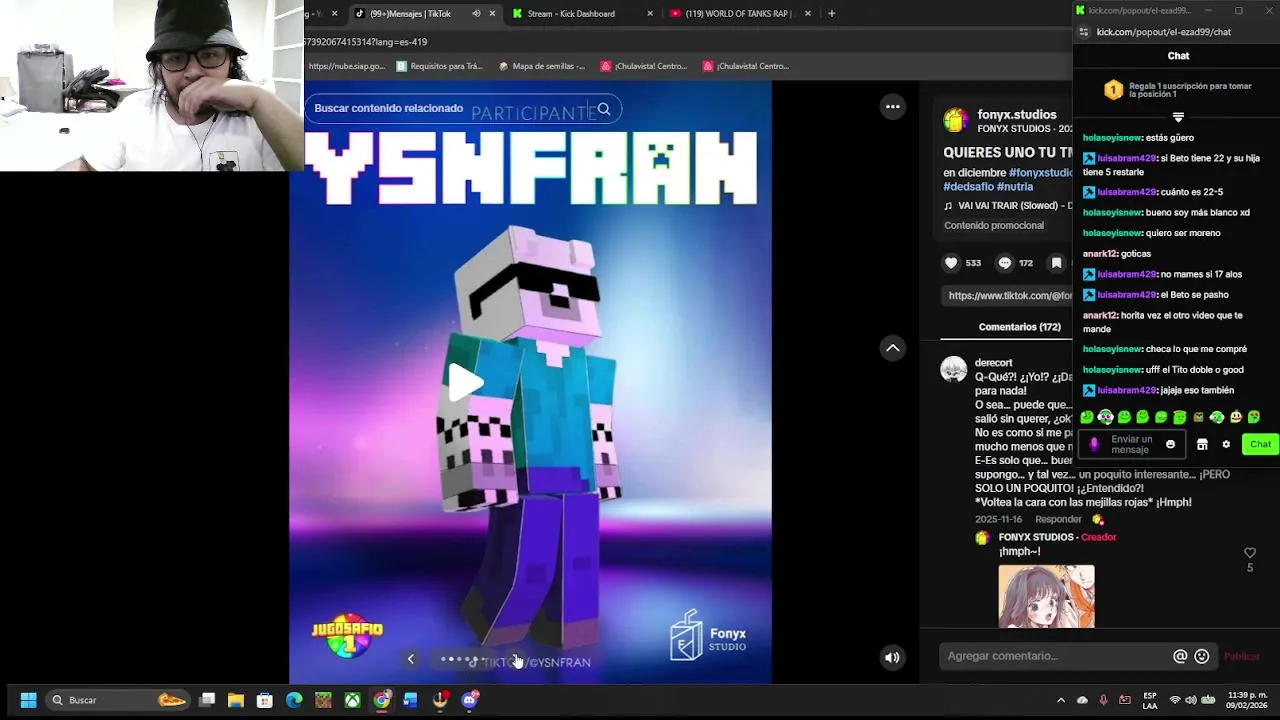Open File Explorer from taskbar
The image size is (1280, 720).
click(x=236, y=700)
